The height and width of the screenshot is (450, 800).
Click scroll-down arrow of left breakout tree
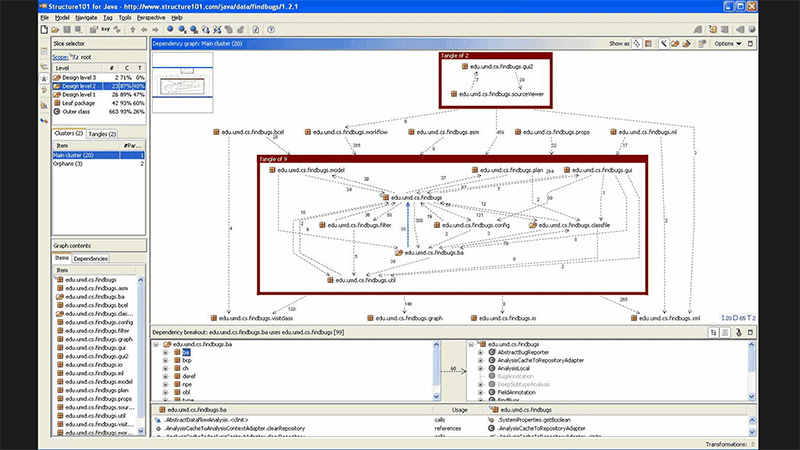tap(436, 396)
